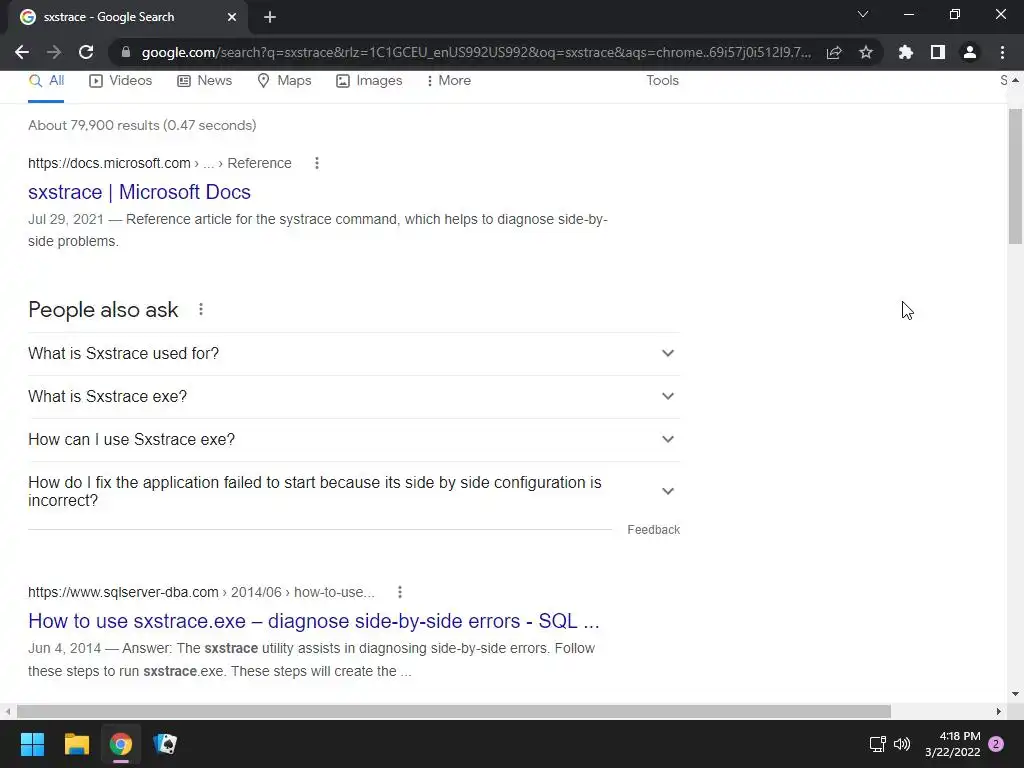This screenshot has width=1024, height=768.
Task: Bookmark this page with the star
Action: pyautogui.click(x=866, y=52)
